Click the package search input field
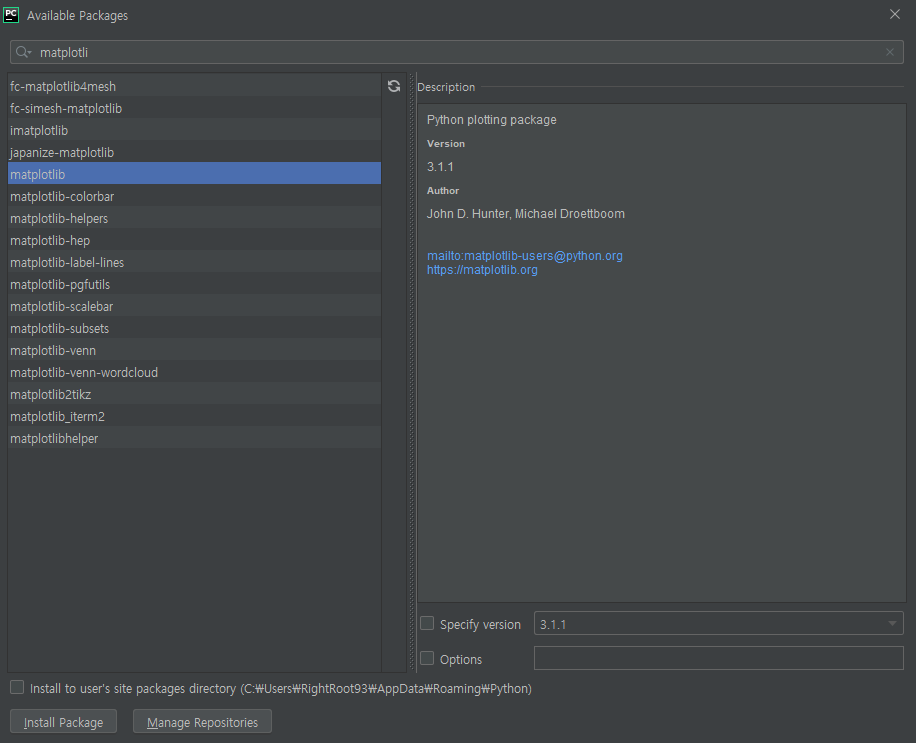The height and width of the screenshot is (743, 916). (457, 53)
